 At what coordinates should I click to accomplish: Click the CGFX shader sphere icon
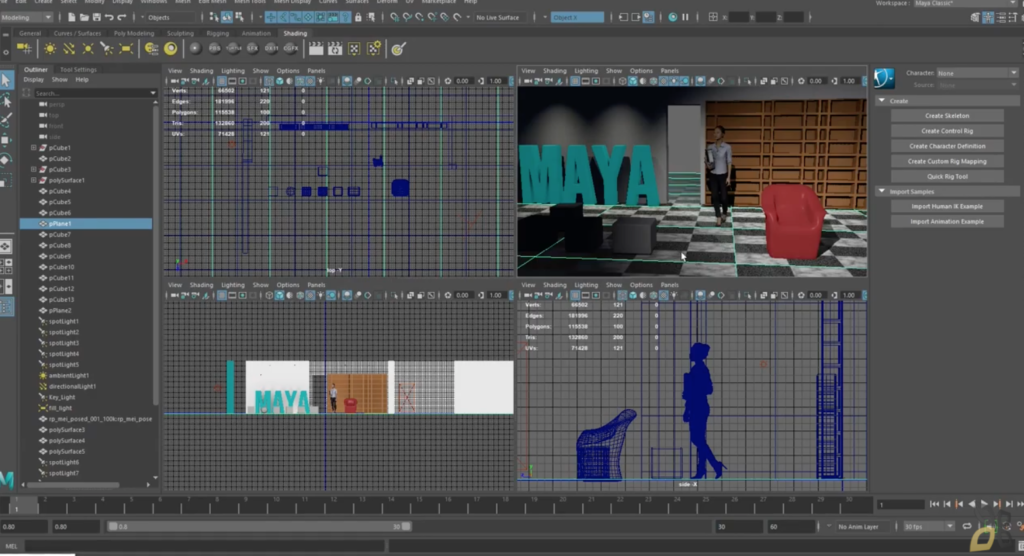(x=290, y=49)
